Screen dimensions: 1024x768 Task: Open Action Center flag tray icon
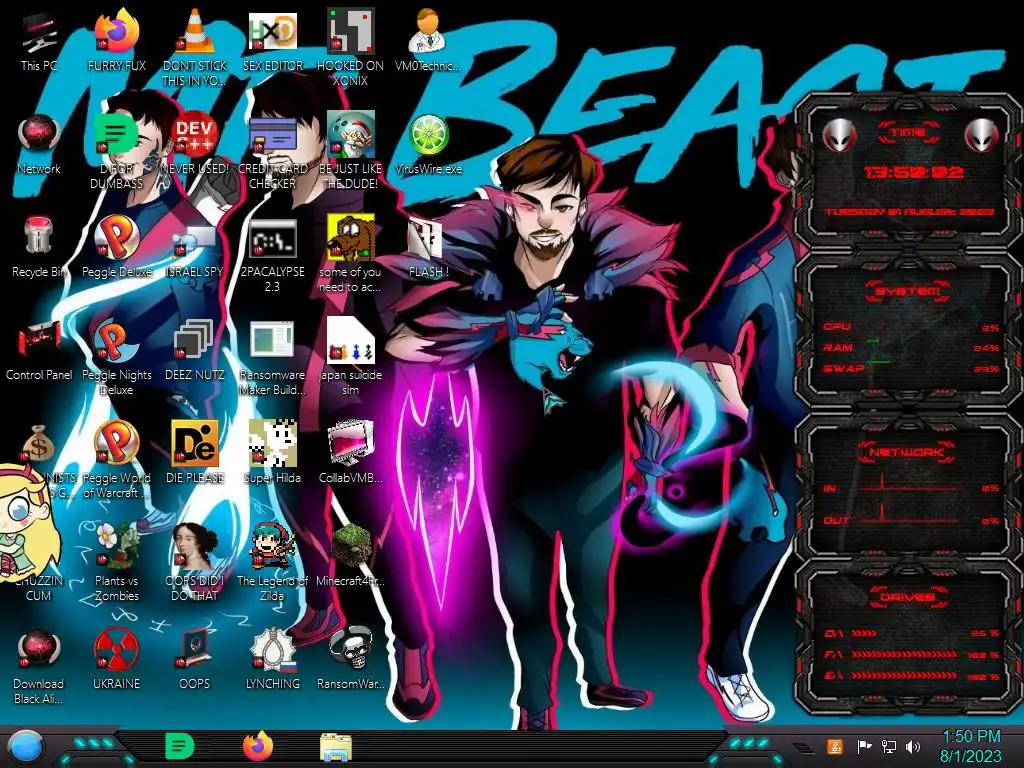coord(864,746)
